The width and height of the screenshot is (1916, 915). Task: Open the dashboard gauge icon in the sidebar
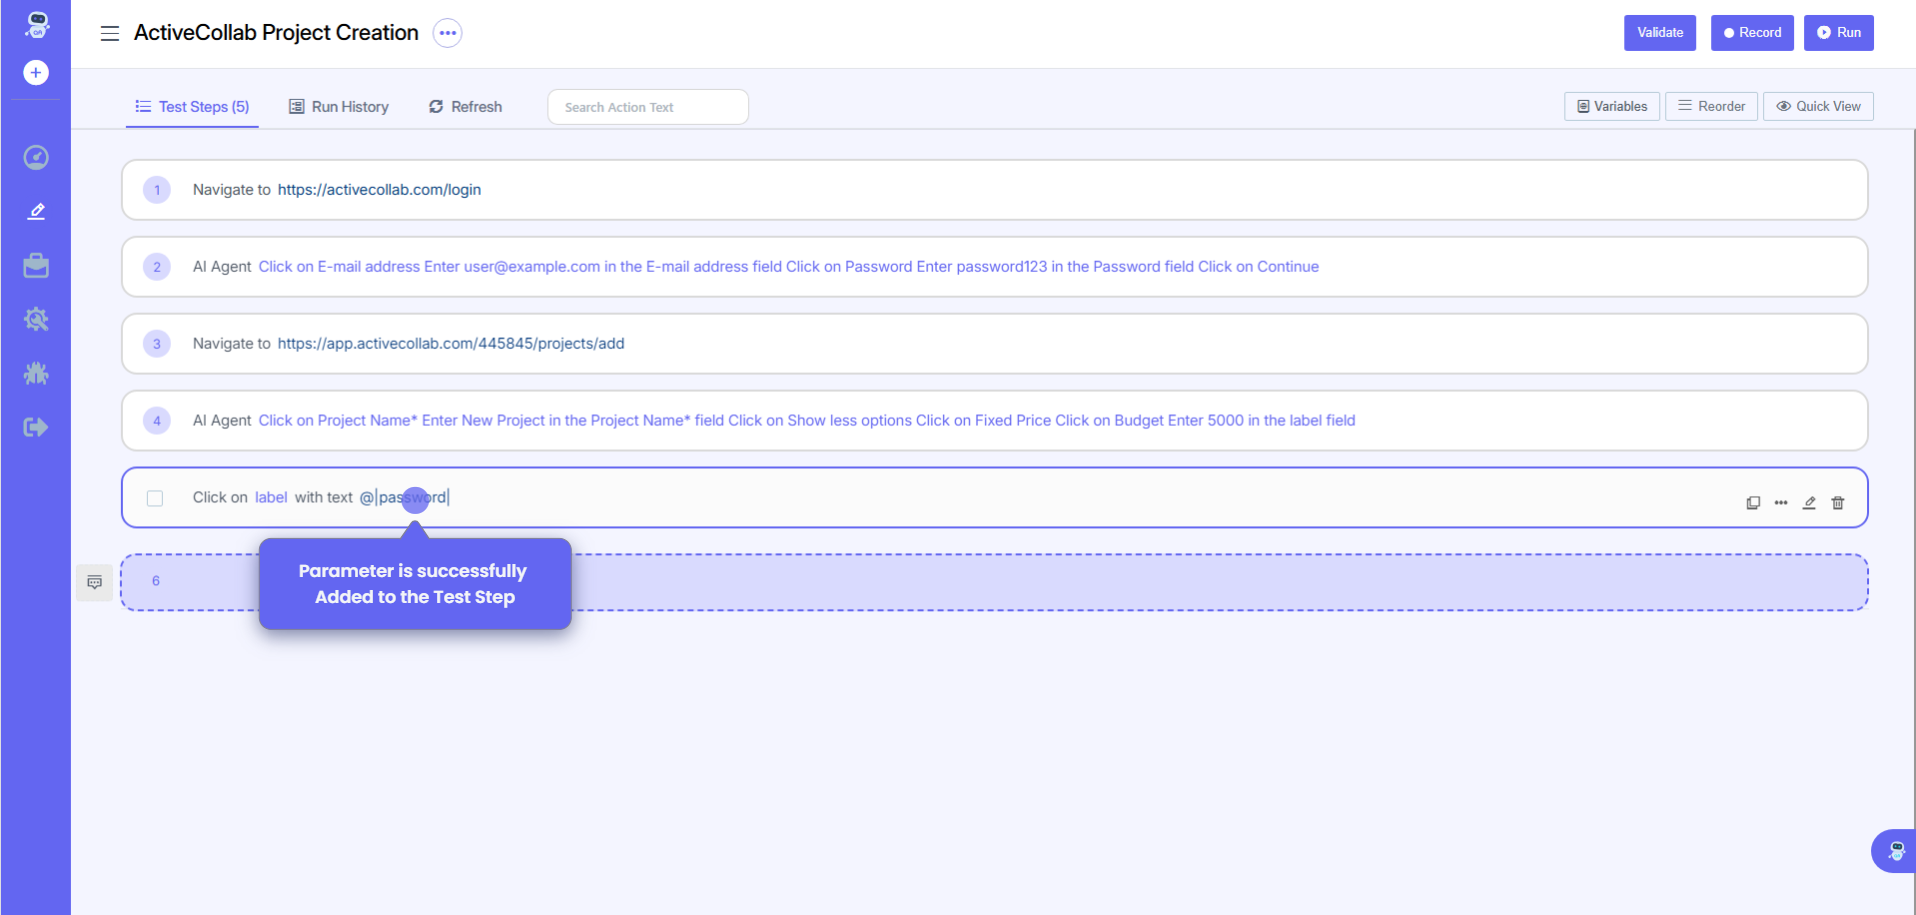(x=36, y=157)
